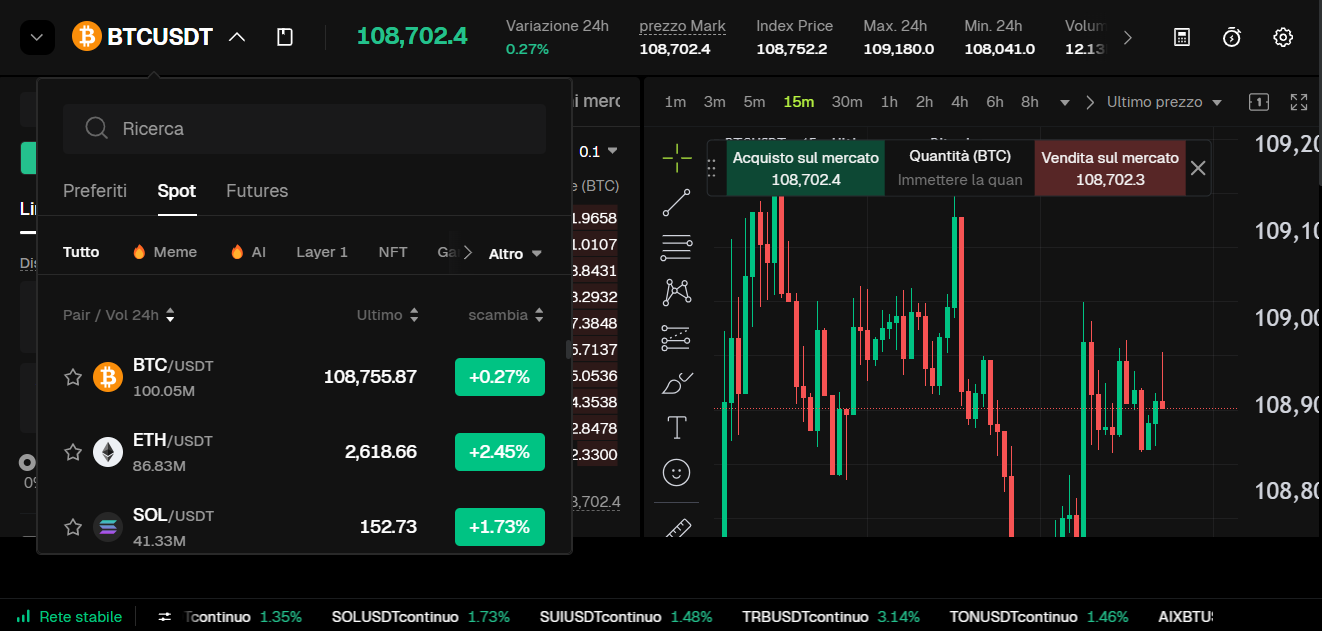Switch to Preferiti tab

(95, 191)
